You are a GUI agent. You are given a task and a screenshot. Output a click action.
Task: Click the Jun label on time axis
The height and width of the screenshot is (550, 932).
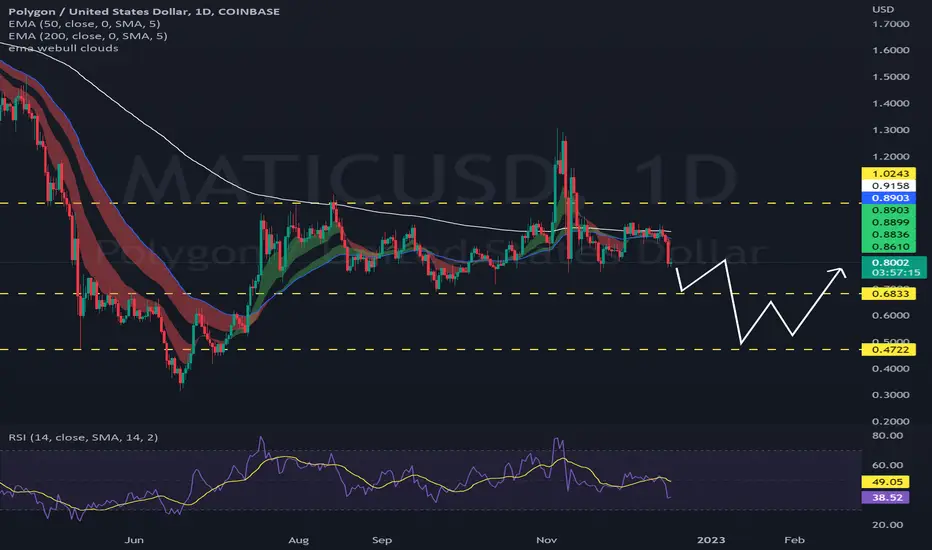pyautogui.click(x=134, y=540)
